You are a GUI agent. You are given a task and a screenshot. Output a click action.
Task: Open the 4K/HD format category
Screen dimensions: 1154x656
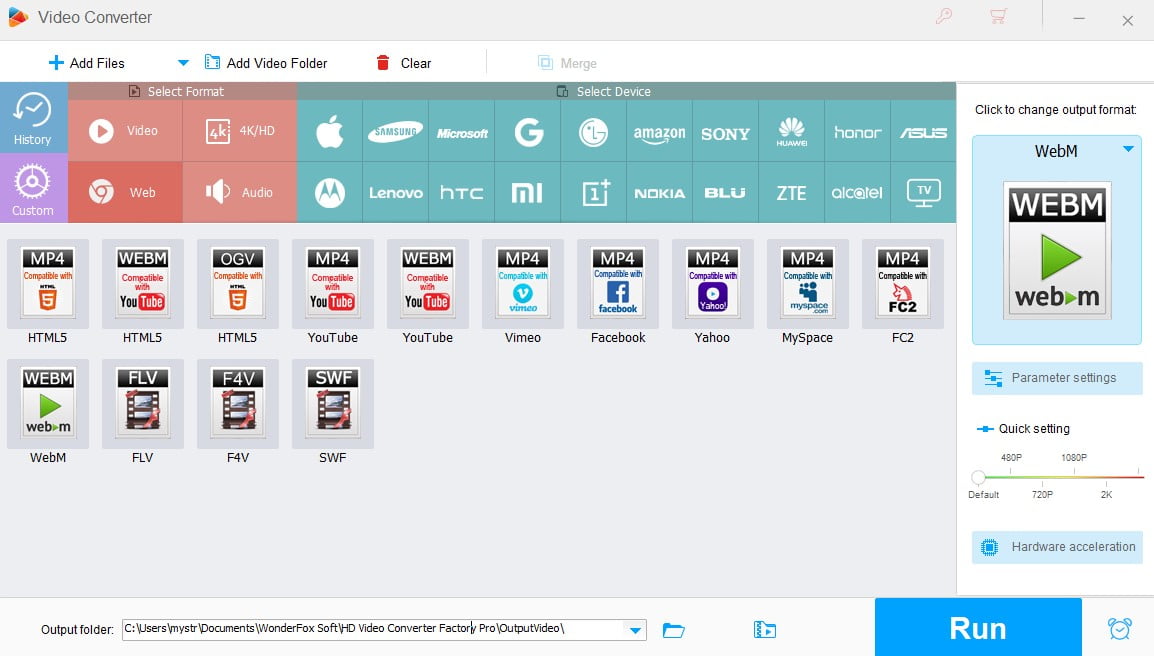point(240,130)
